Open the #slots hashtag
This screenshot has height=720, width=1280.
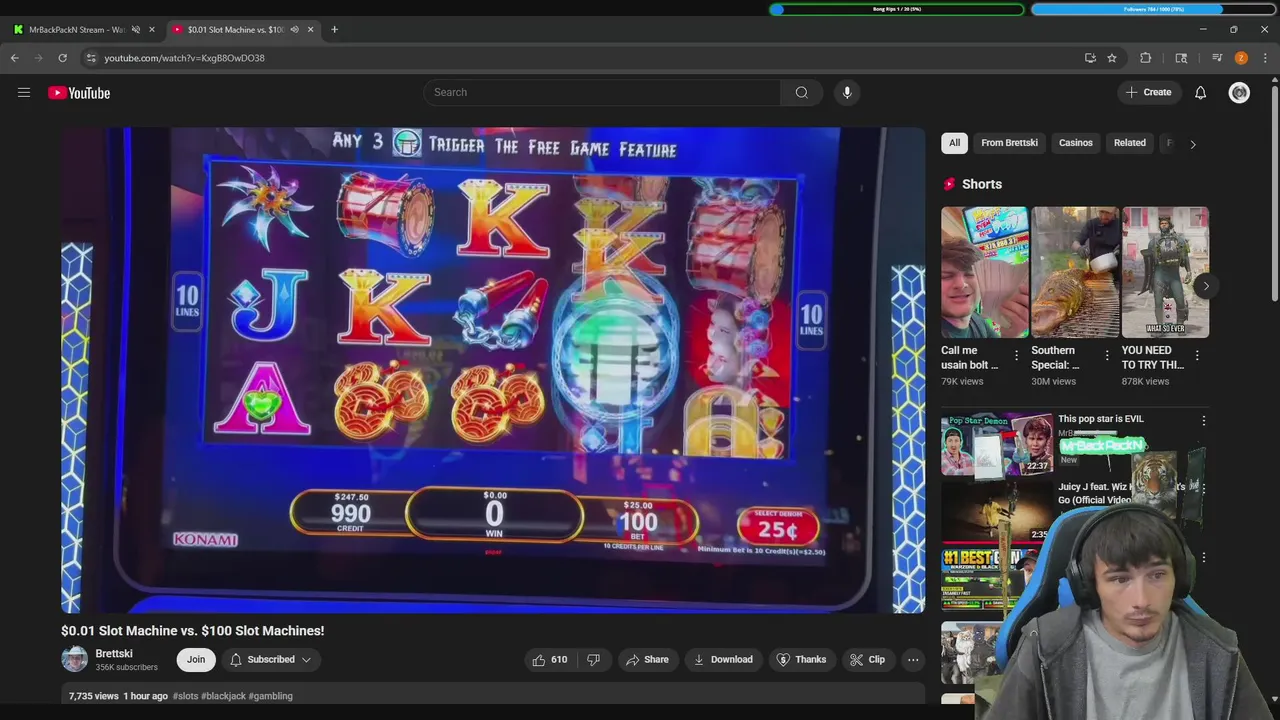pos(185,696)
